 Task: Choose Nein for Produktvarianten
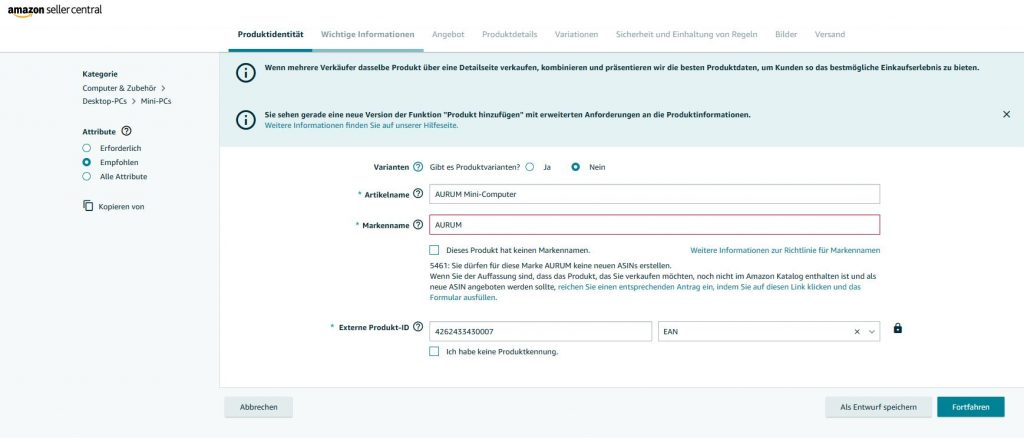click(x=575, y=167)
